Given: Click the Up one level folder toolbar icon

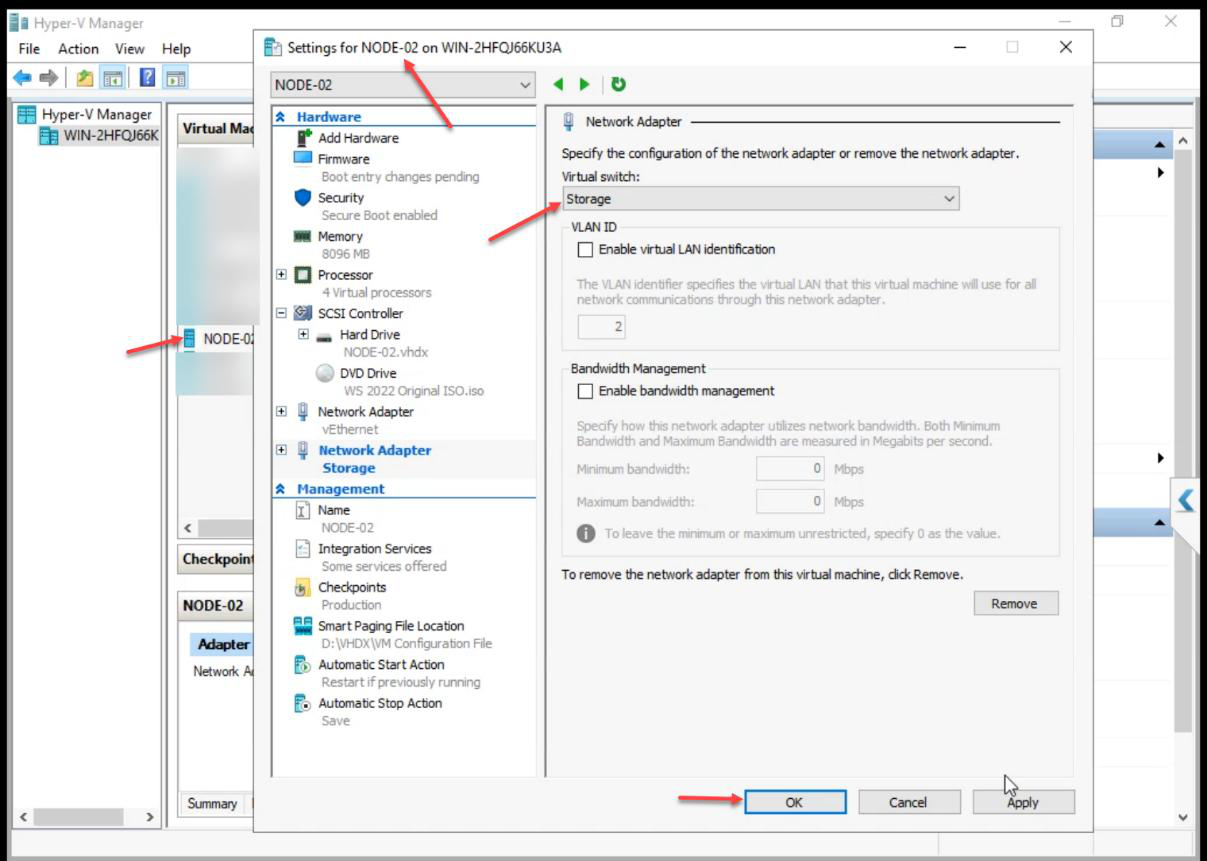Looking at the screenshot, I should point(85,77).
